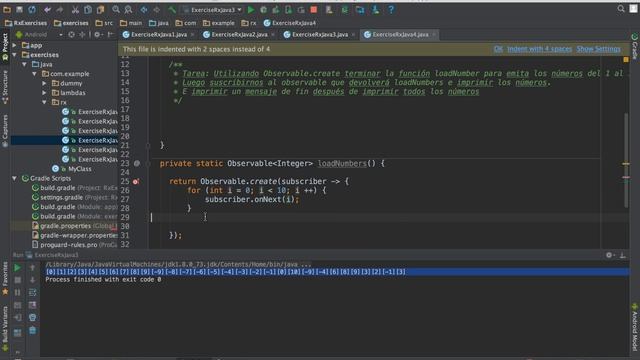
Task: Toggle the Build Variants tool window
Action: pyautogui.click(x=5, y=329)
